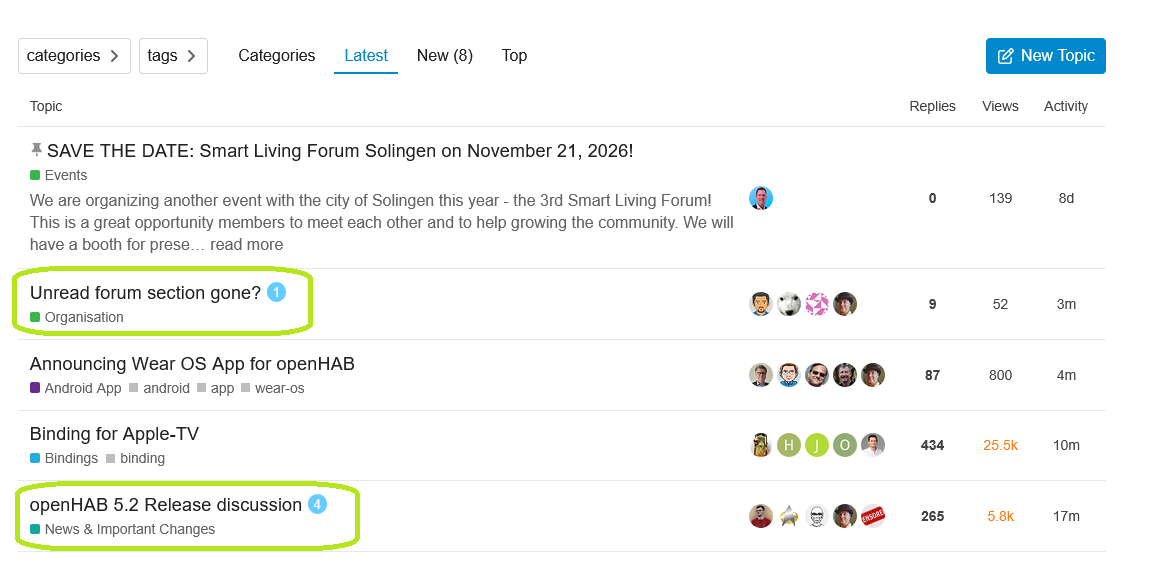The height and width of the screenshot is (570, 1149).
Task: Open the pinned Smart Living Forum topic
Action: 340,151
